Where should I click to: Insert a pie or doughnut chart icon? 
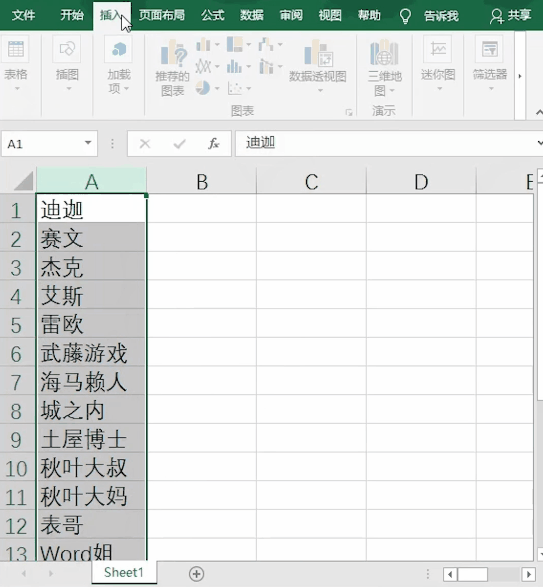click(x=203, y=88)
